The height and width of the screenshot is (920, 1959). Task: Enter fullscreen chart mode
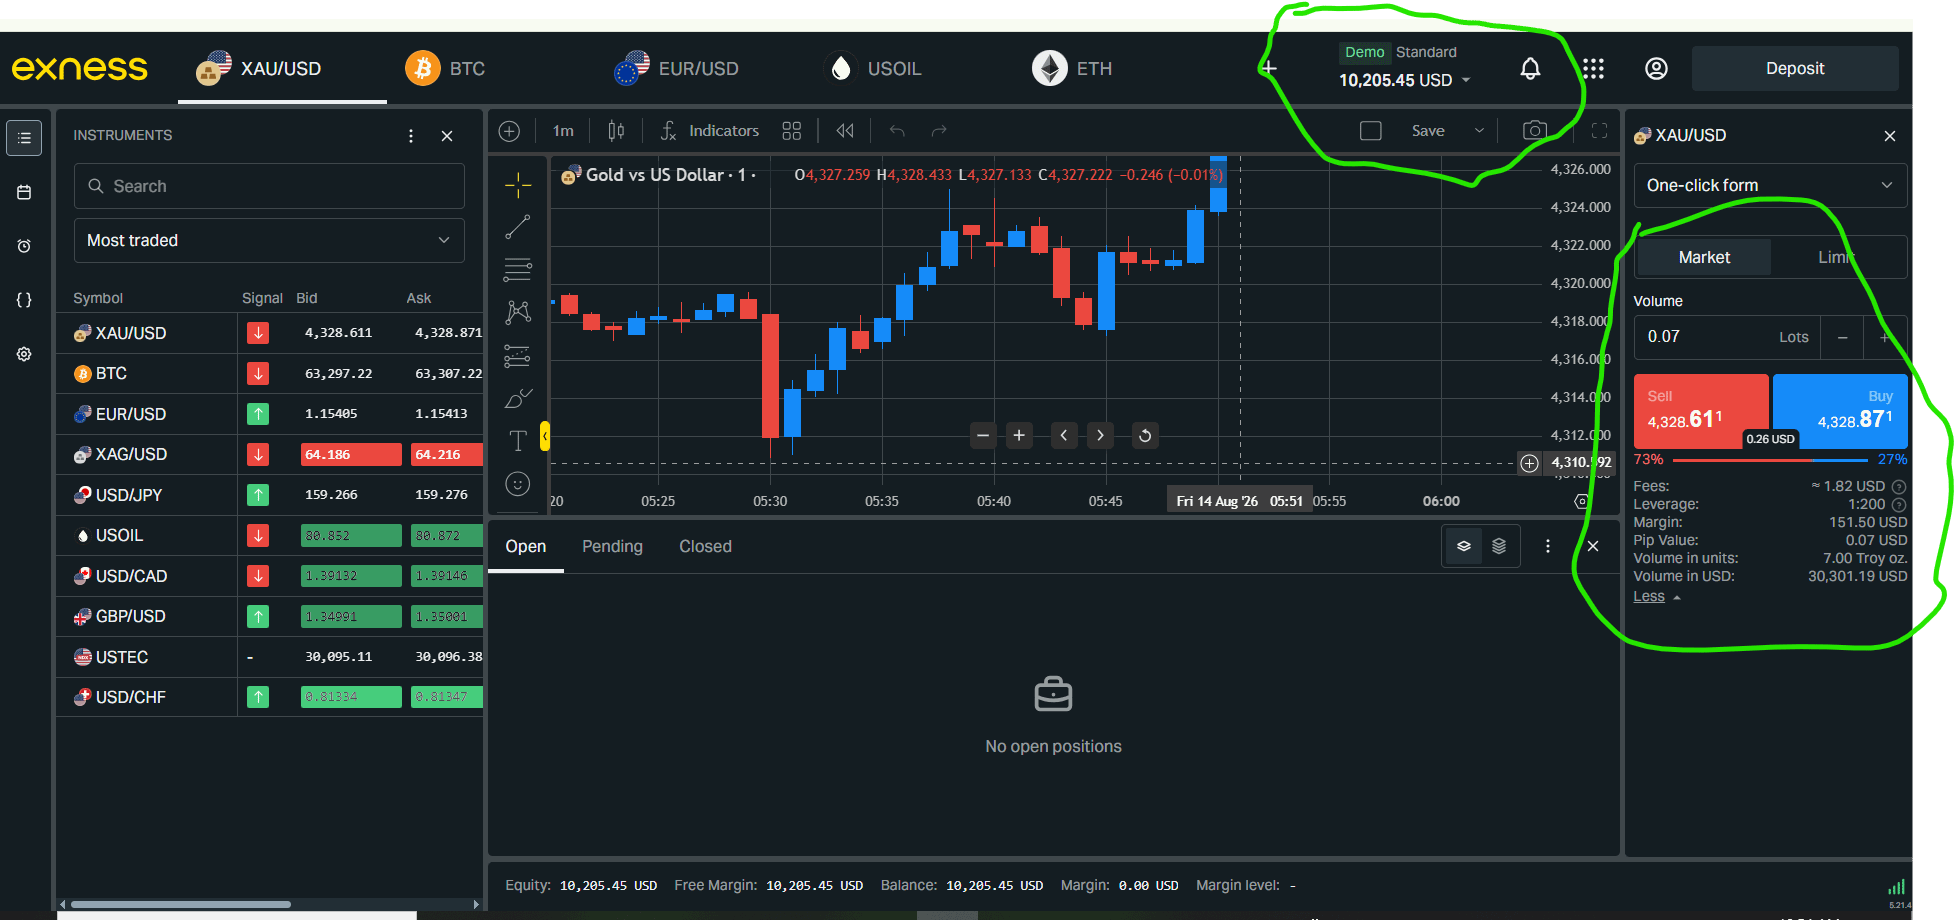[1599, 131]
